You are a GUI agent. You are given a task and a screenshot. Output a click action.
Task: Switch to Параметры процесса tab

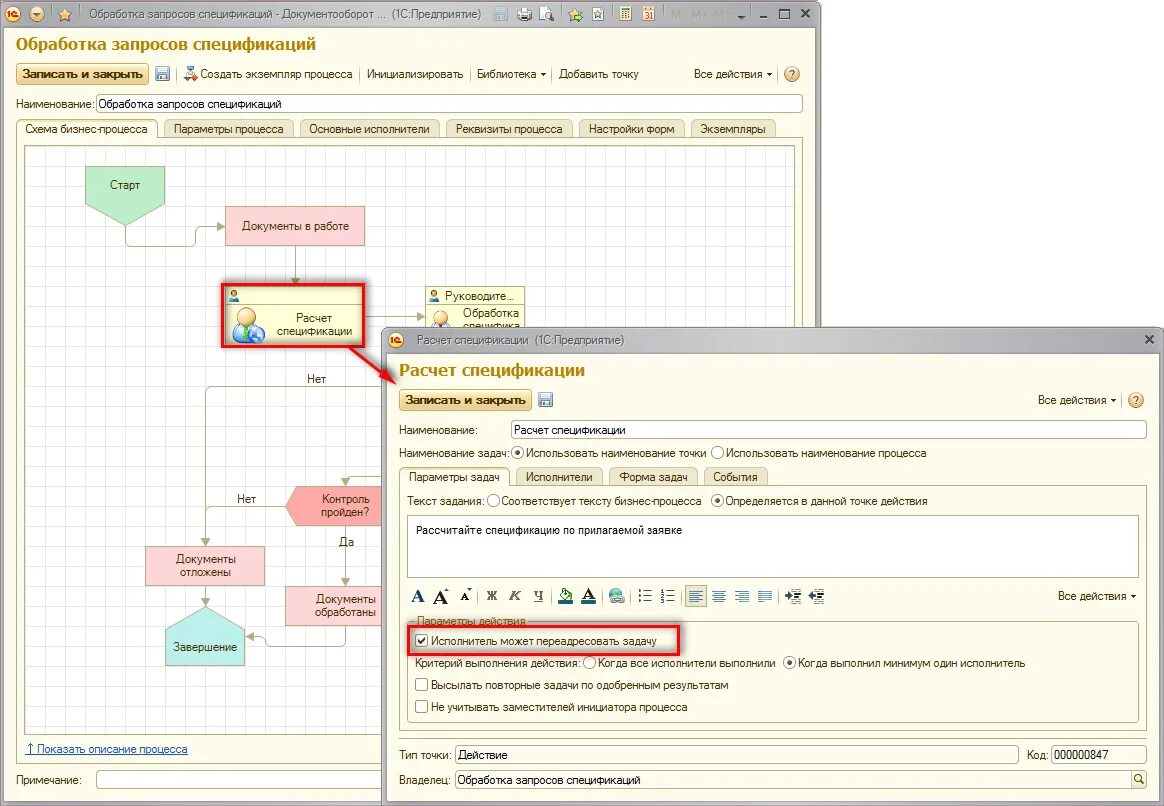pyautogui.click(x=229, y=129)
